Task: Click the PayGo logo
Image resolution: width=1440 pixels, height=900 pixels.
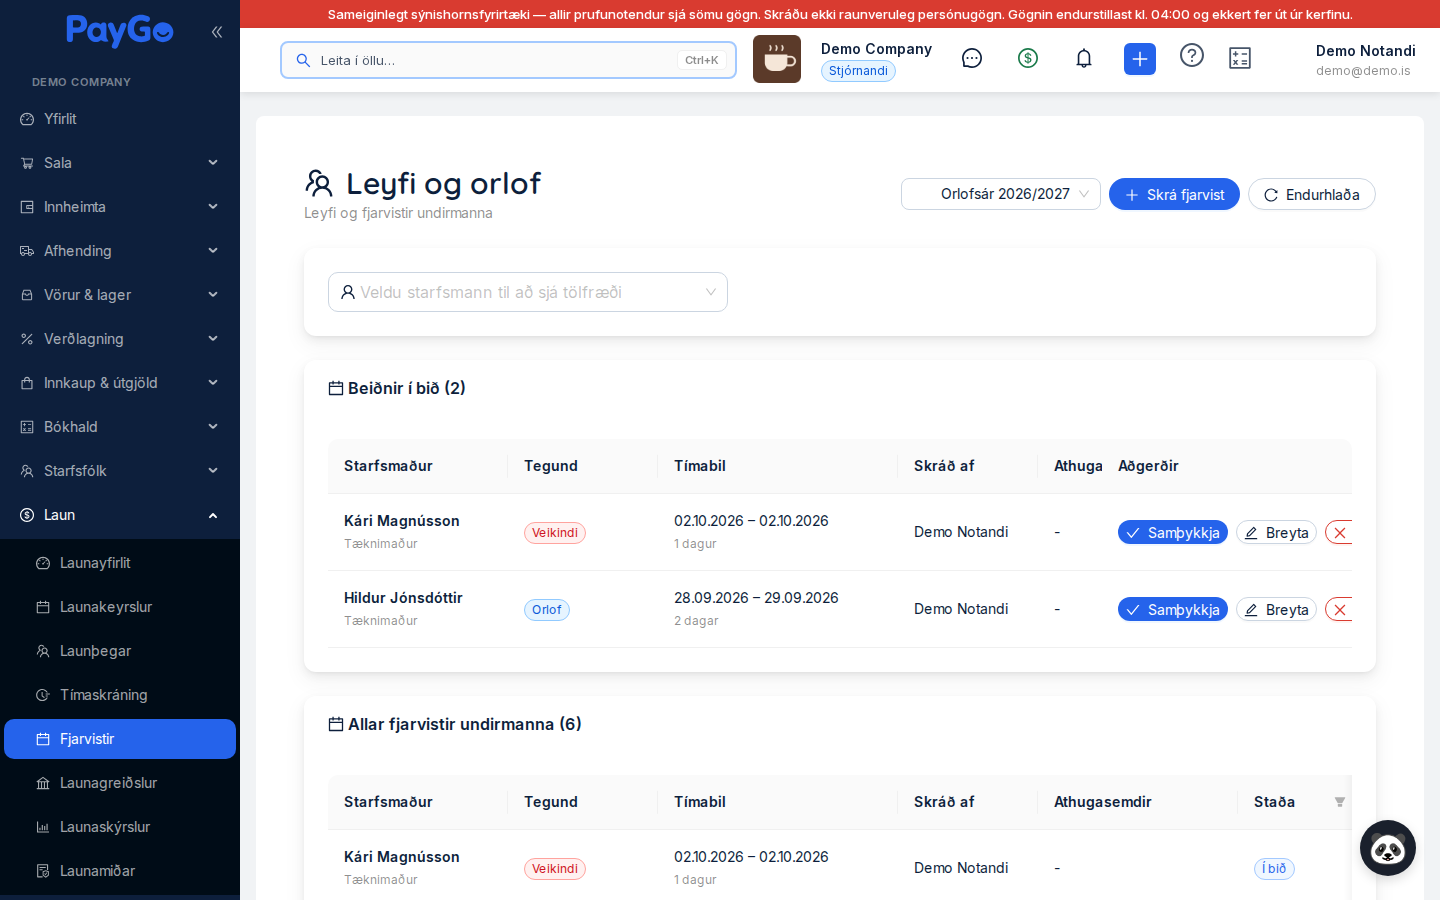Action: point(120,31)
